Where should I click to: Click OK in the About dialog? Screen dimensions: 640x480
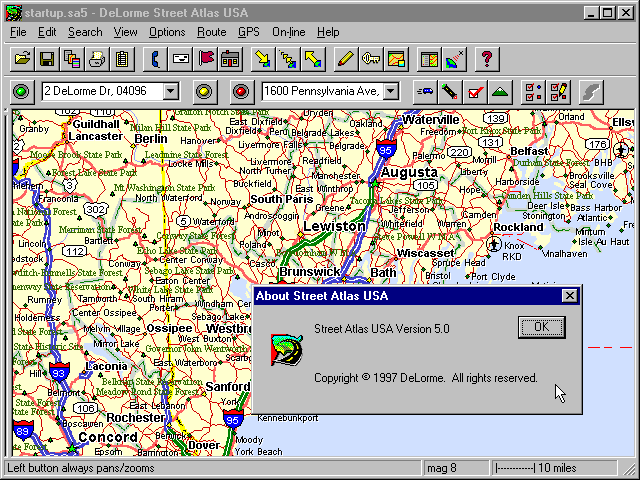tap(542, 327)
